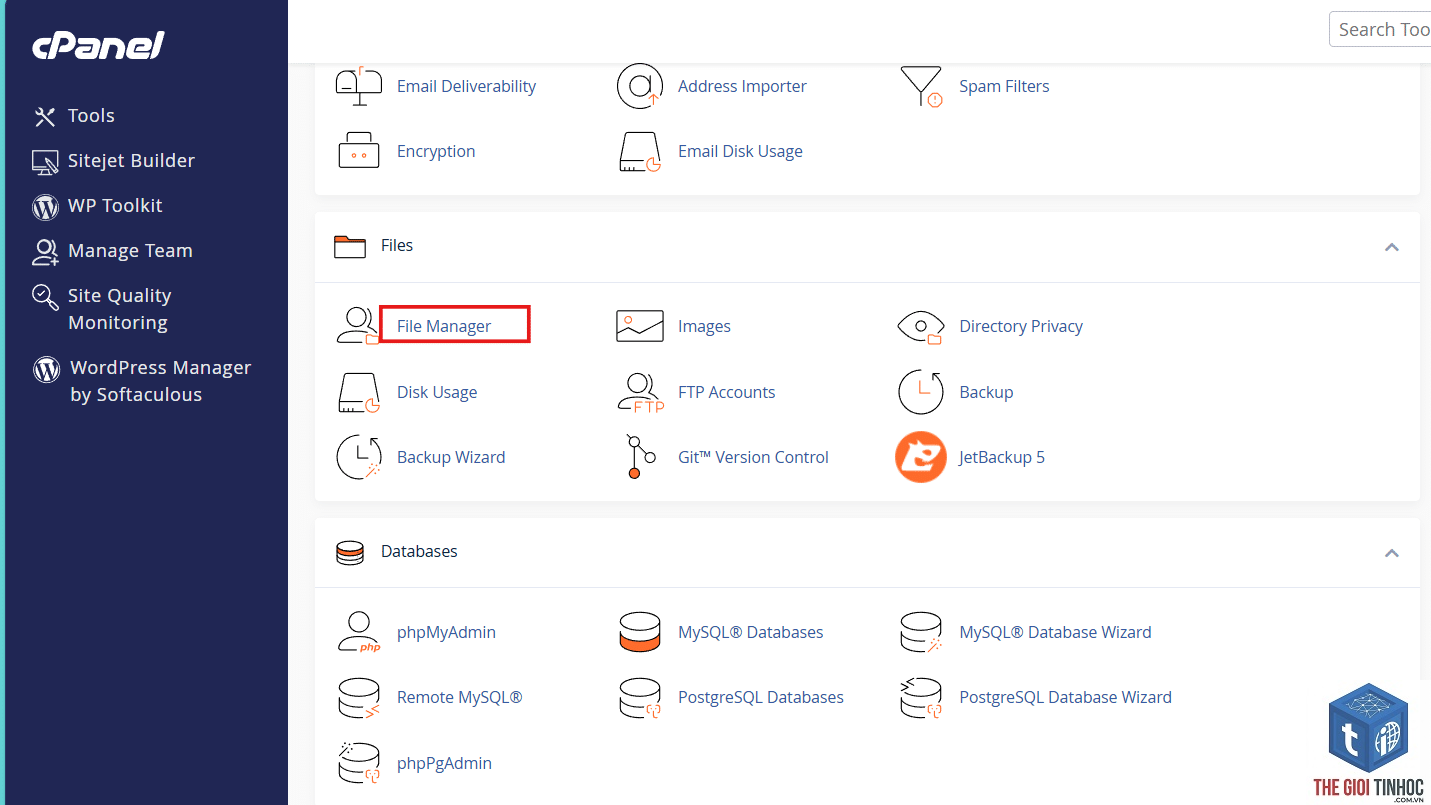Click the orange JetBackup 5 icon

[x=921, y=457]
